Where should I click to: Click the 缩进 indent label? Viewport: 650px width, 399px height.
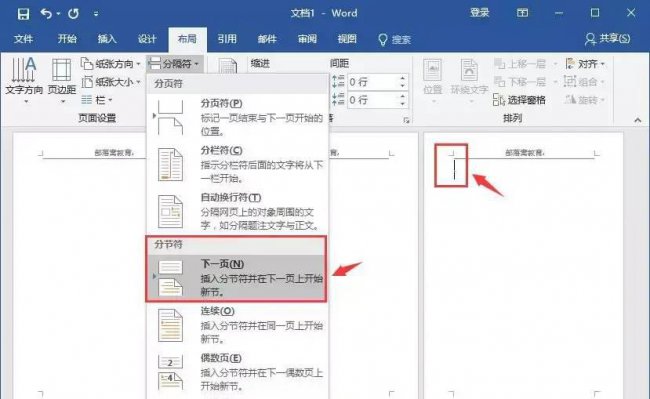(x=260, y=63)
